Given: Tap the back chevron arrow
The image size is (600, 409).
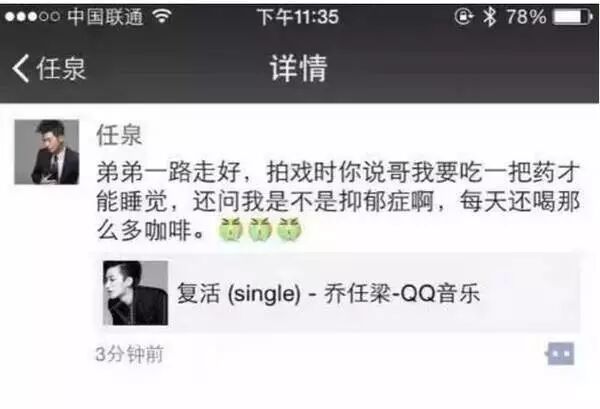Looking at the screenshot, I should [21, 68].
